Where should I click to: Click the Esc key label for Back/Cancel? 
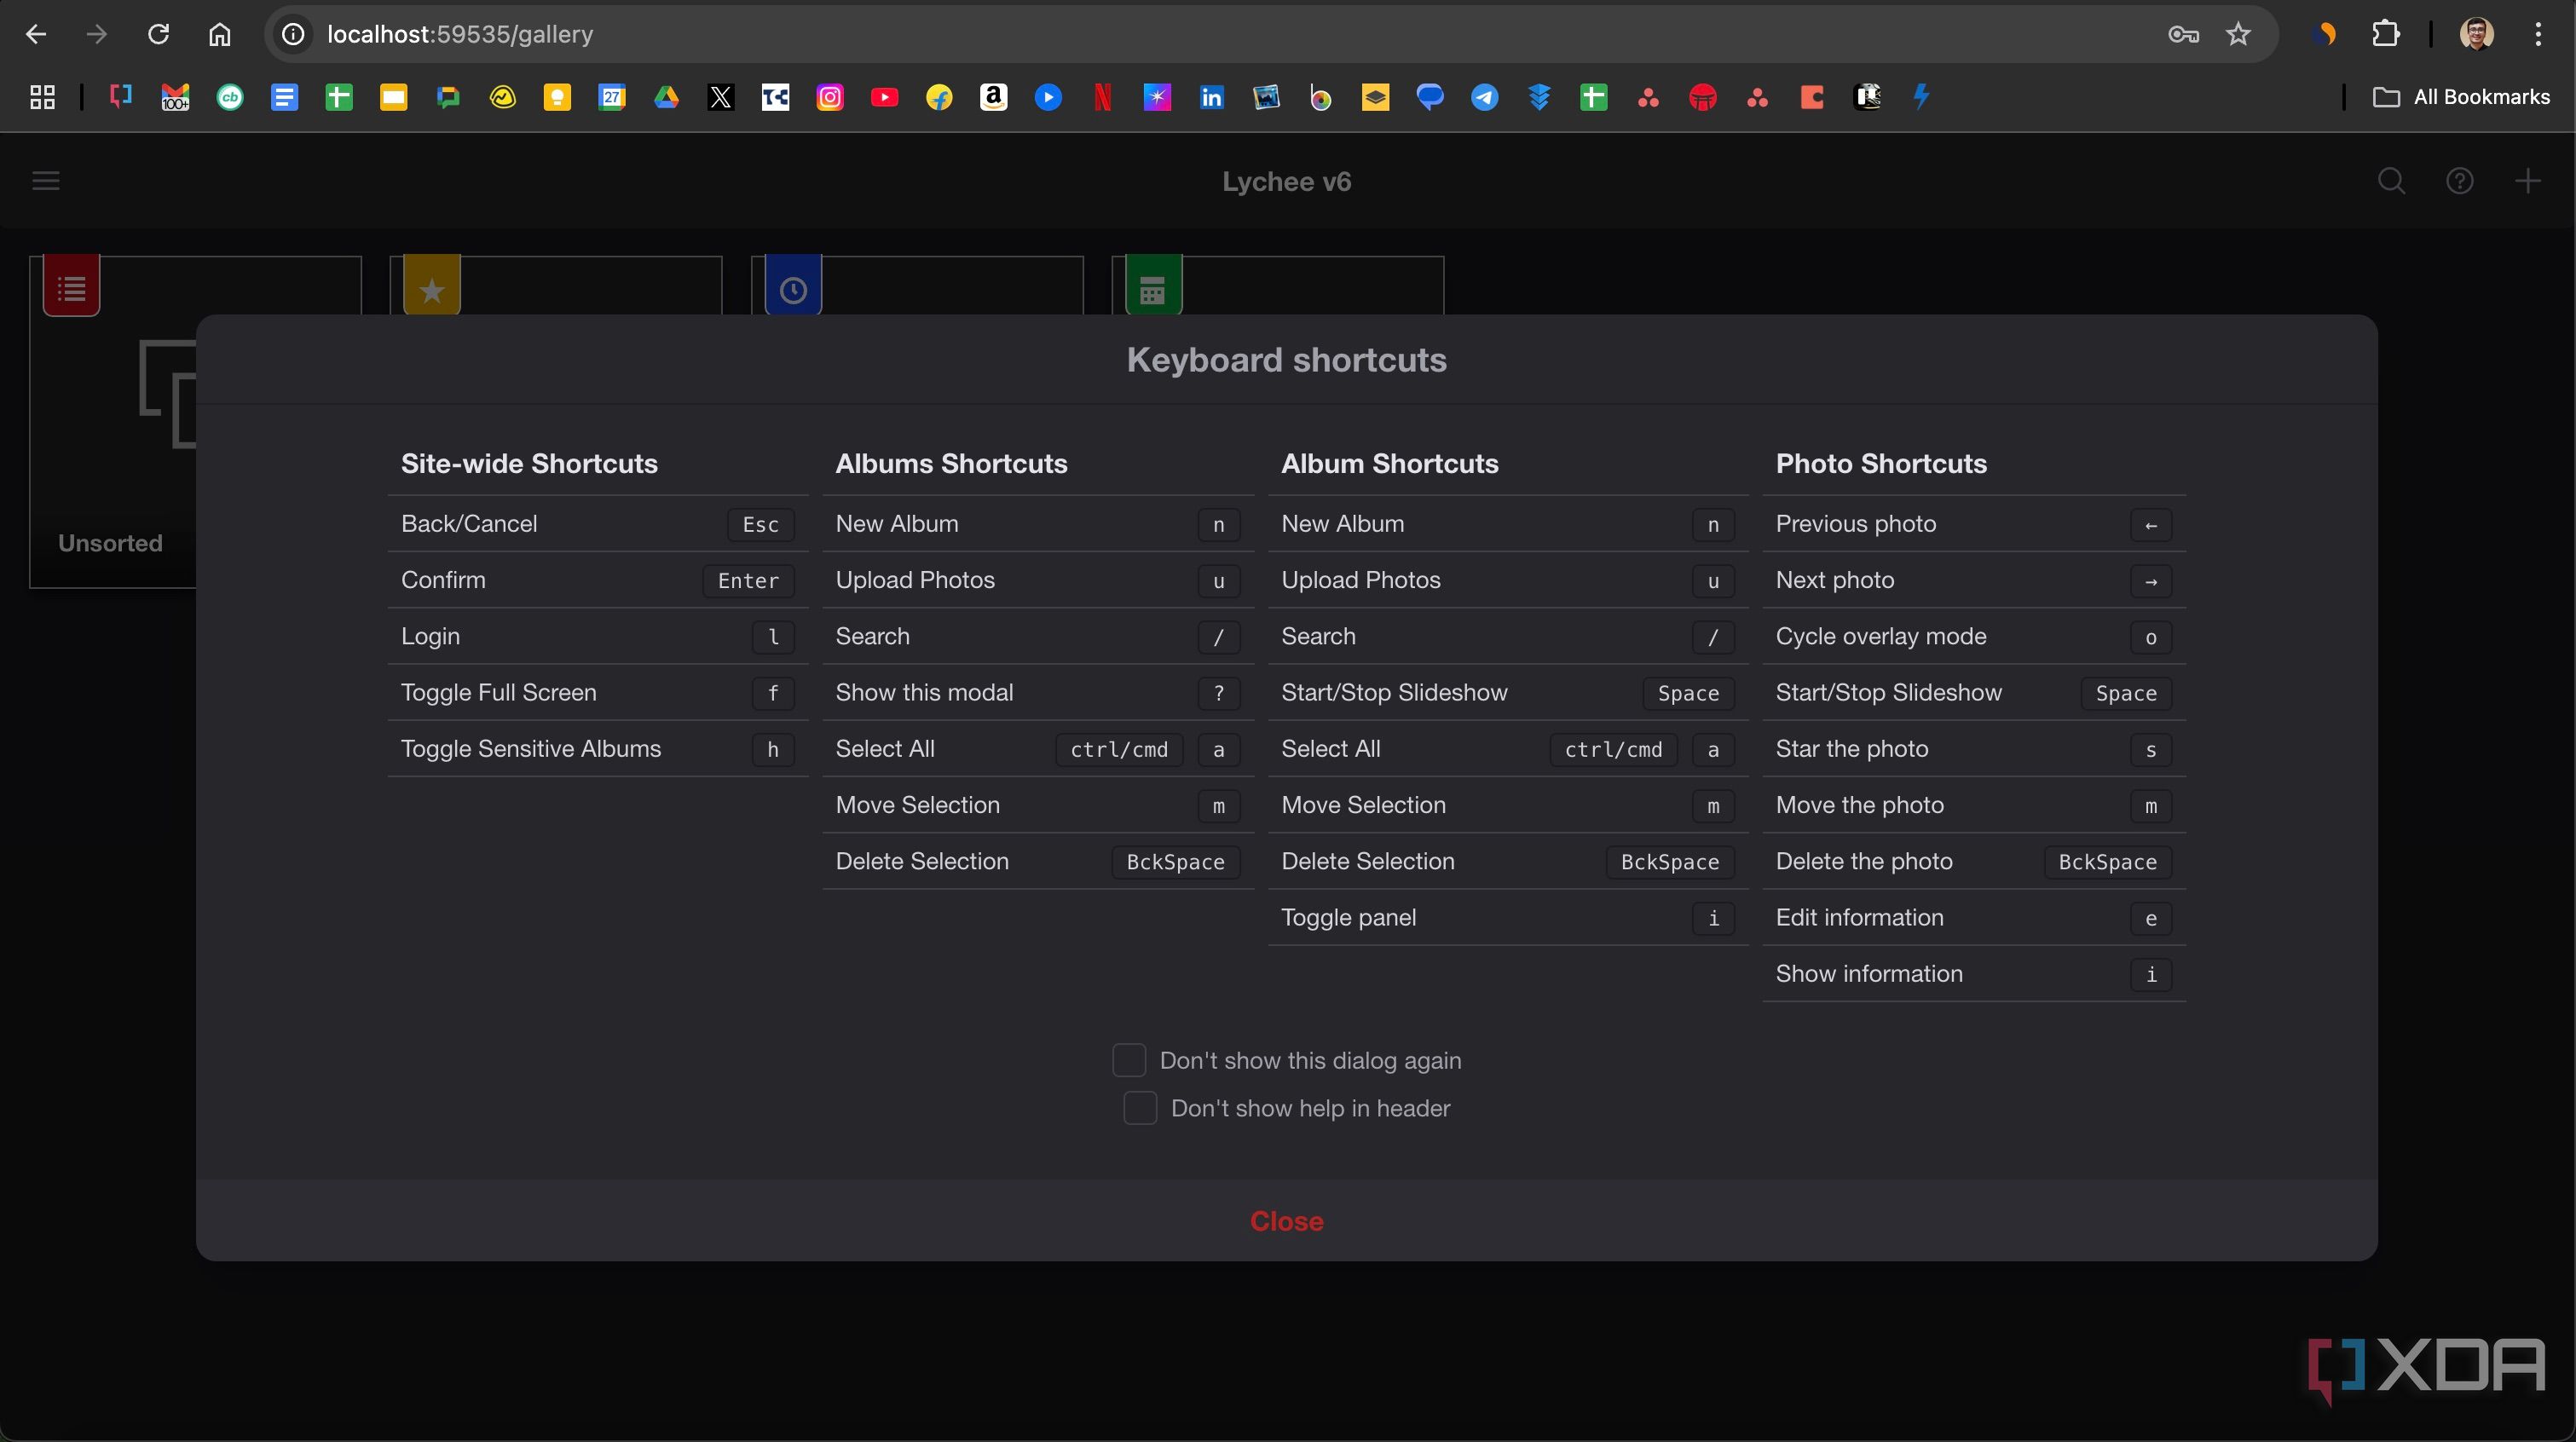tap(760, 525)
